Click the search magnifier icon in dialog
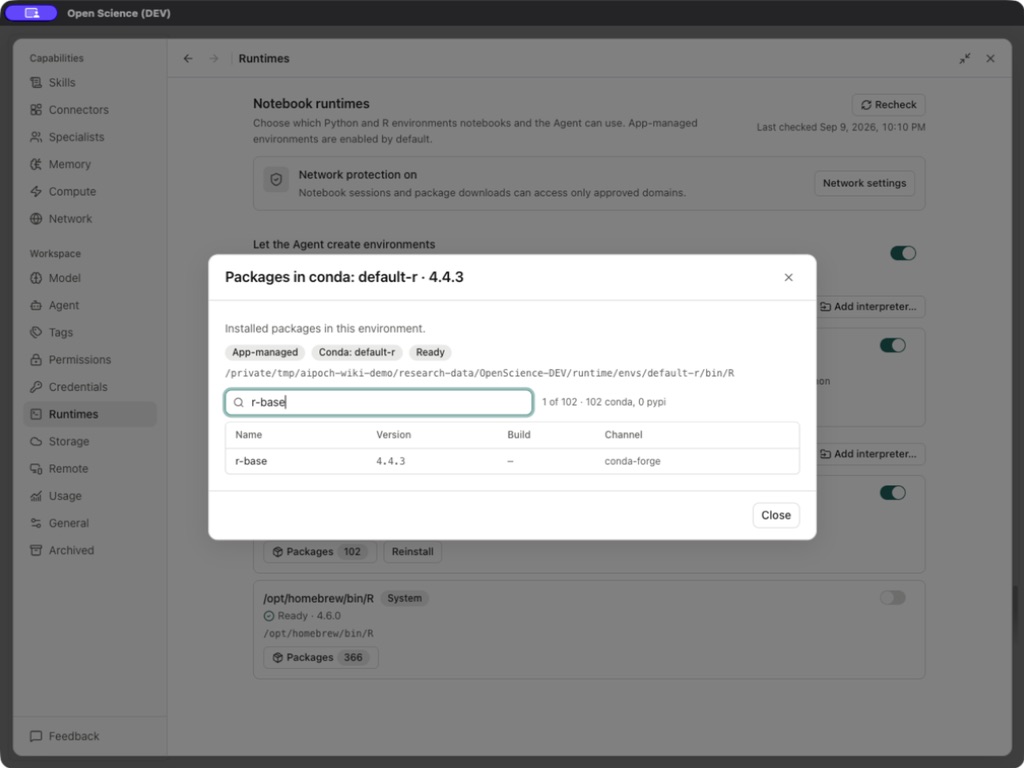This screenshot has width=1024, height=768. coord(238,402)
